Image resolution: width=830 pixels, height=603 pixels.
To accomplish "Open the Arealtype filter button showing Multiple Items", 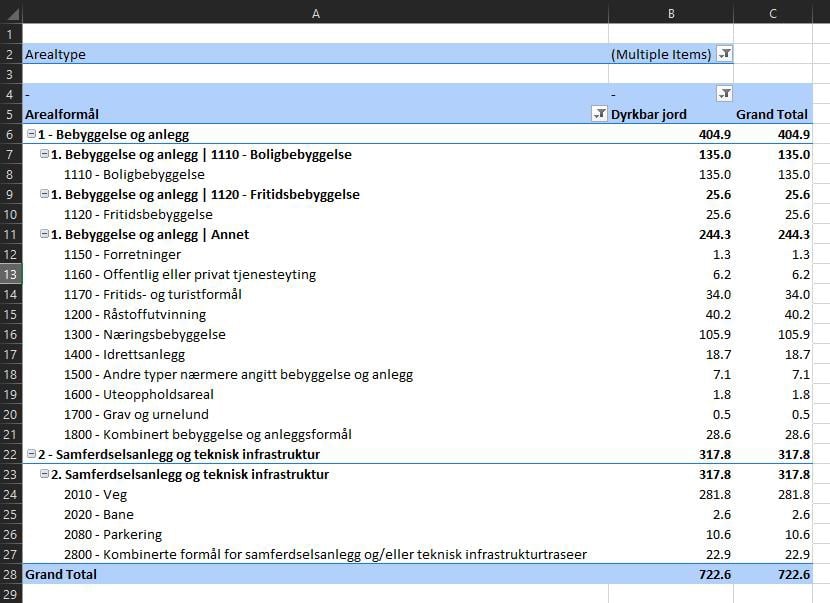I will click(725, 54).
